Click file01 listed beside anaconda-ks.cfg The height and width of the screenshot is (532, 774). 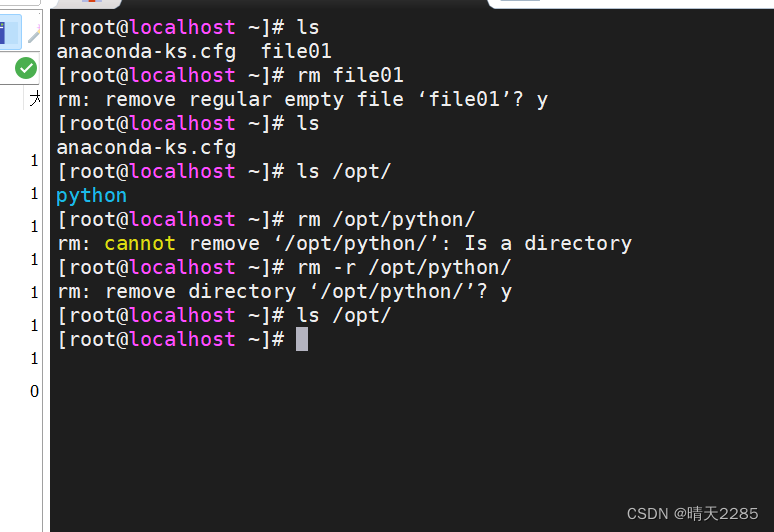click(x=296, y=51)
